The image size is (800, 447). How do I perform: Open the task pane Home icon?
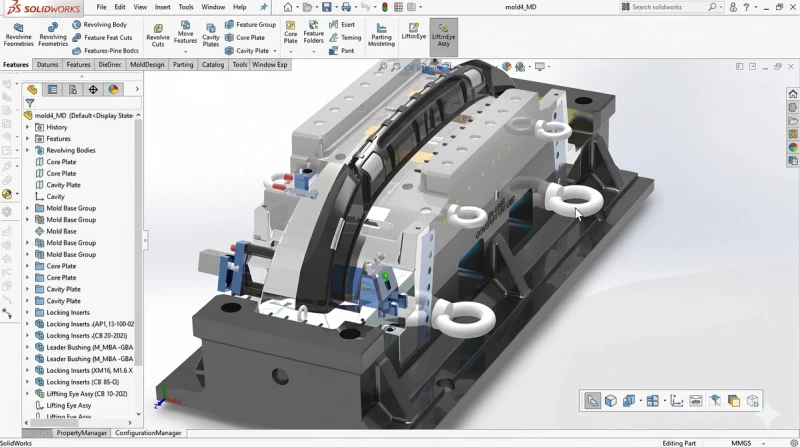click(x=792, y=94)
